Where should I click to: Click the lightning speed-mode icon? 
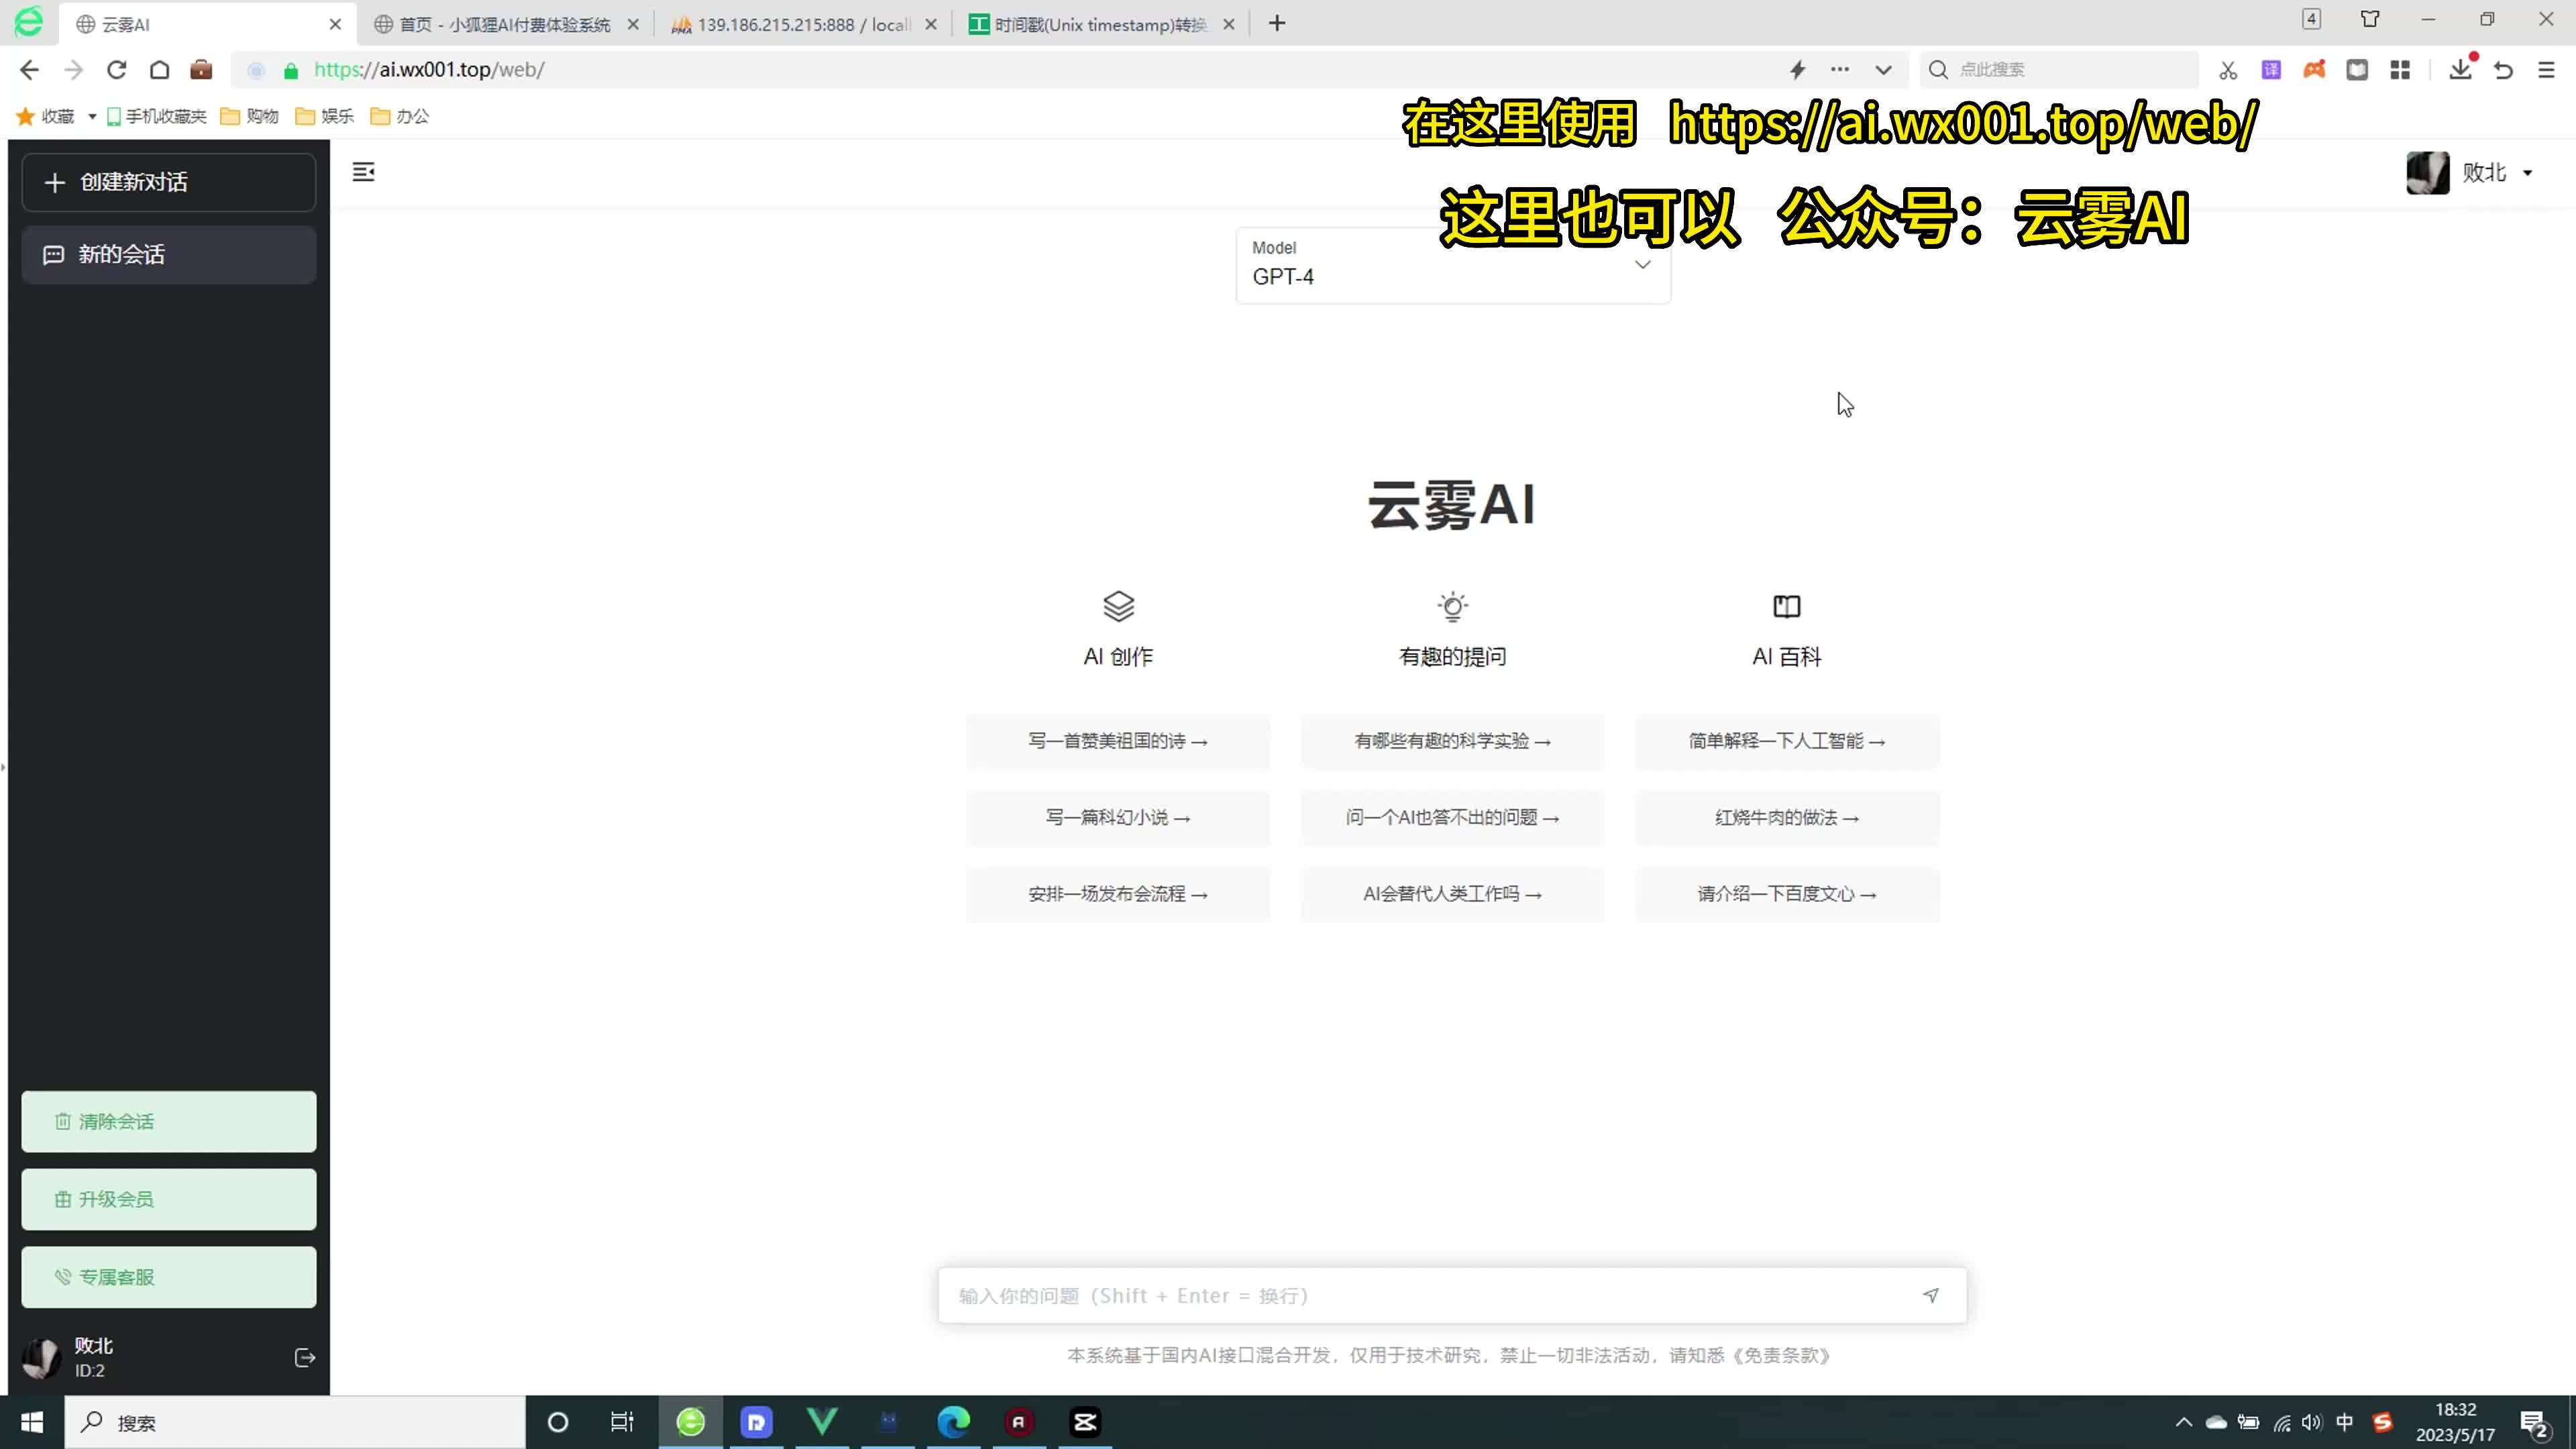(x=1798, y=70)
